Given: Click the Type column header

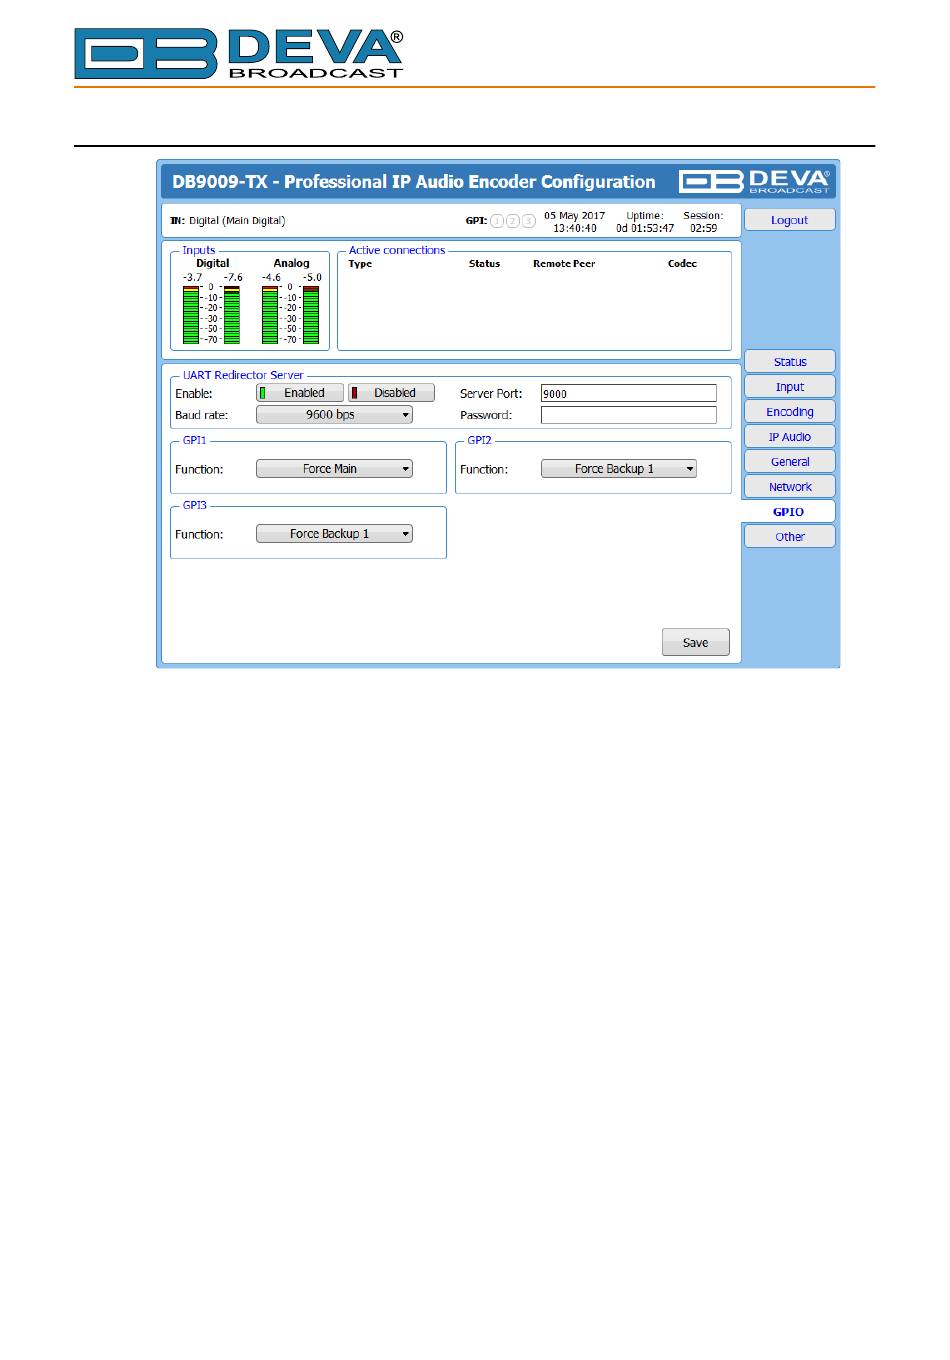Looking at the screenshot, I should click(x=360, y=264).
